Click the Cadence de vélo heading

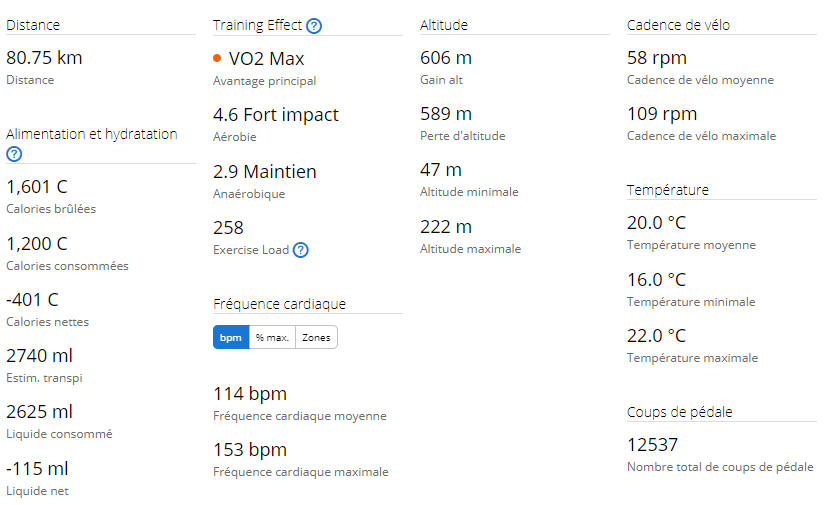678,25
